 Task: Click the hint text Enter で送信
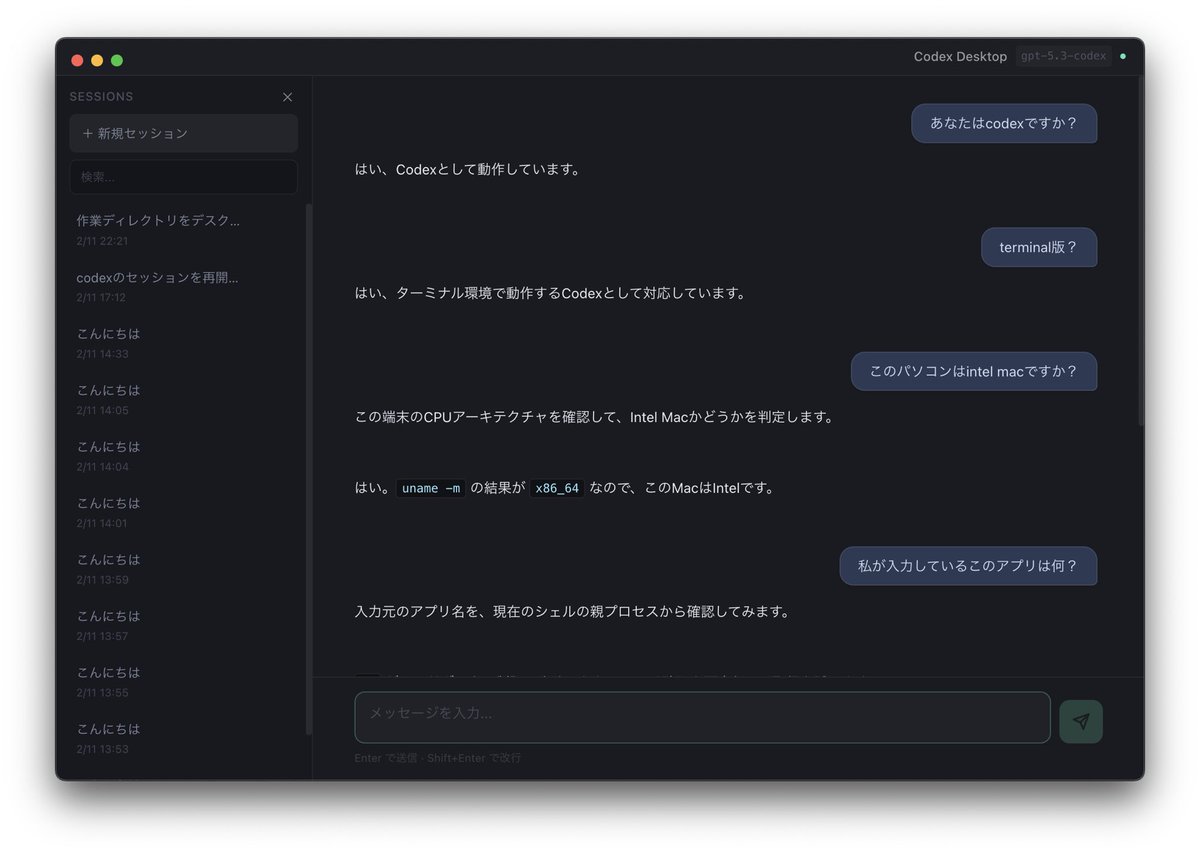pos(388,758)
